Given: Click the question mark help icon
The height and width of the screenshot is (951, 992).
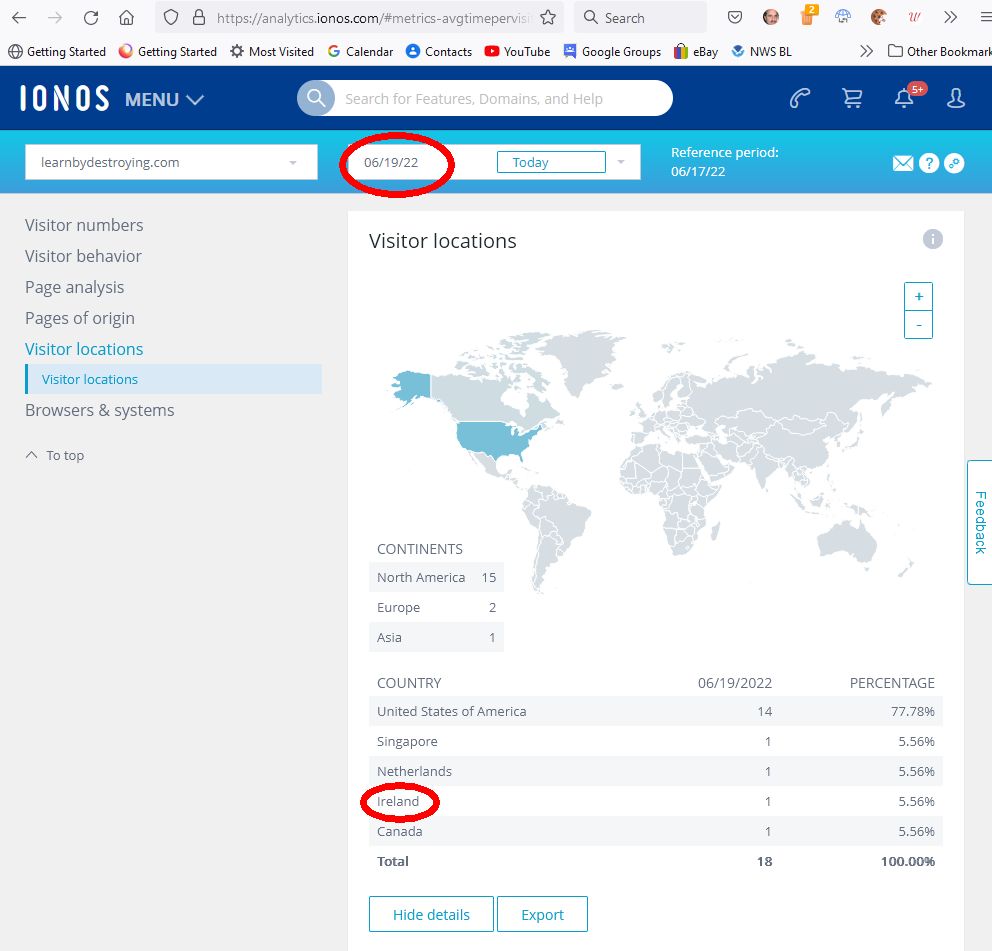Looking at the screenshot, I should 929,163.
